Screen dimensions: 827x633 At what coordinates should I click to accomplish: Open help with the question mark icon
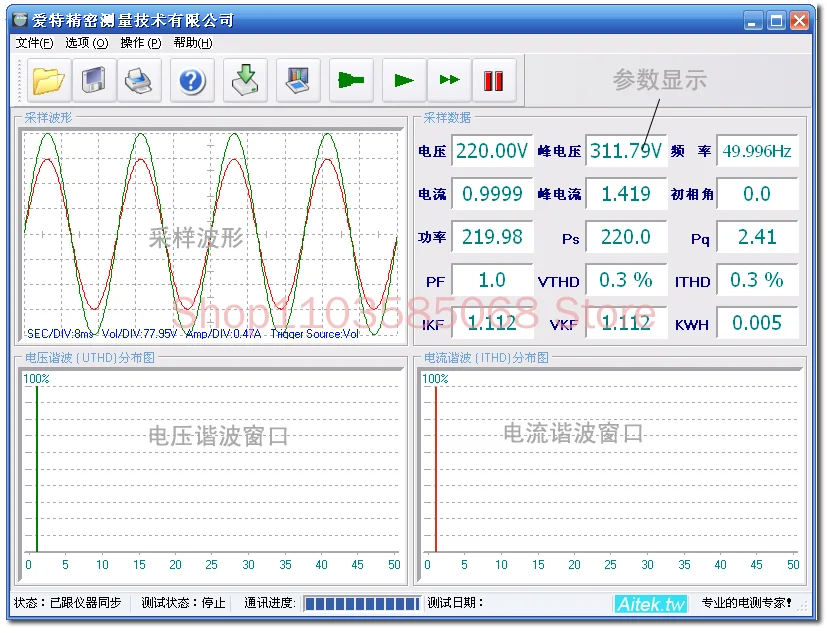[x=192, y=81]
